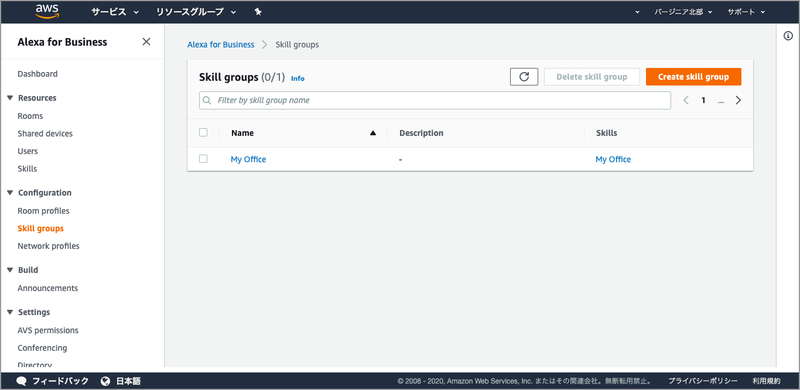
Task: Click the feedback speech bubble icon
Action: click(21, 381)
